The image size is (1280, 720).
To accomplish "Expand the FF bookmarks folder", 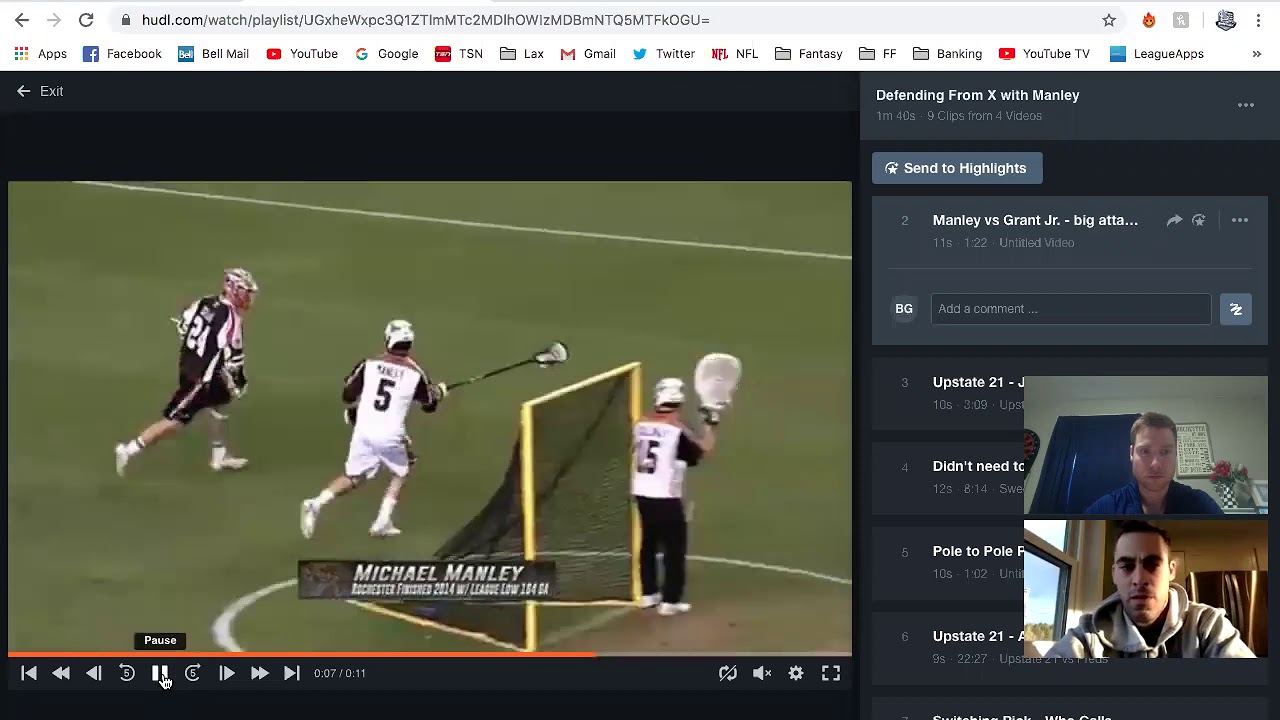I will click(x=878, y=54).
